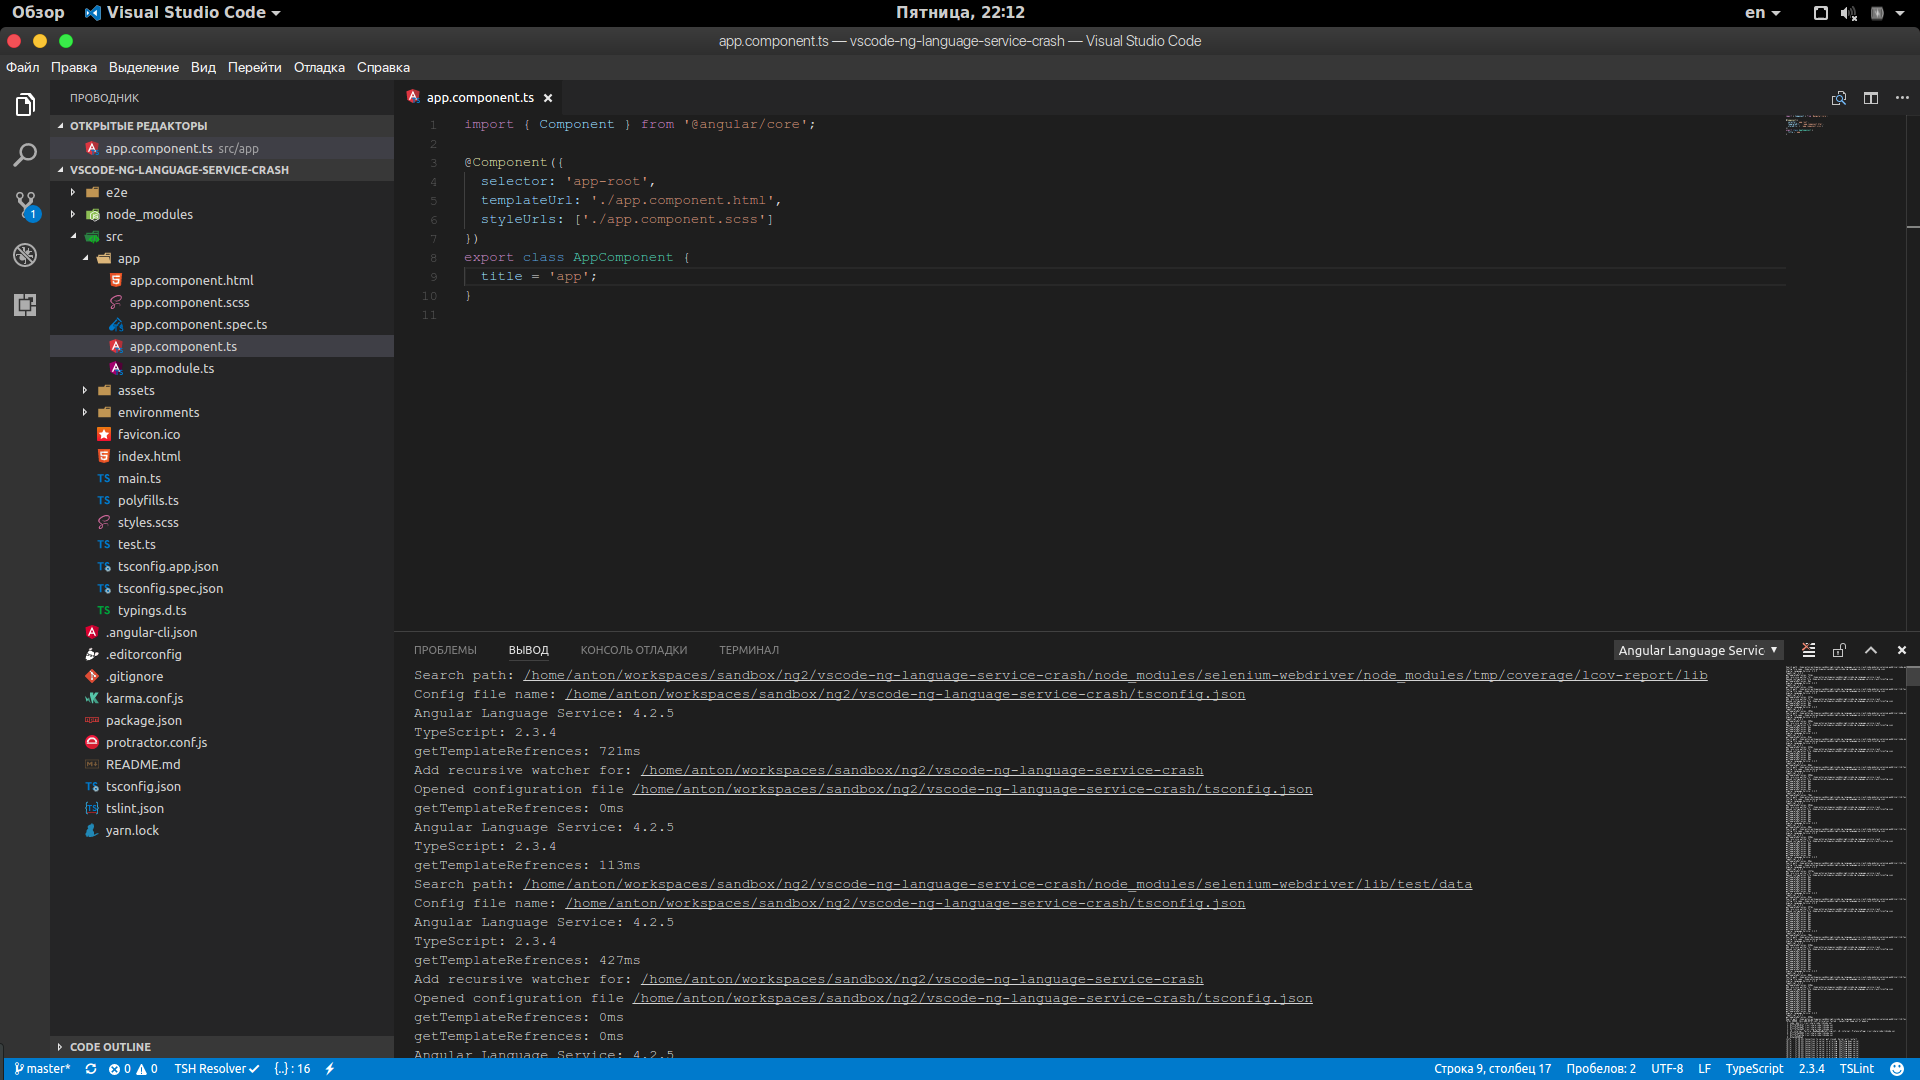
Task: Open the Справка menu
Action: pos(383,67)
